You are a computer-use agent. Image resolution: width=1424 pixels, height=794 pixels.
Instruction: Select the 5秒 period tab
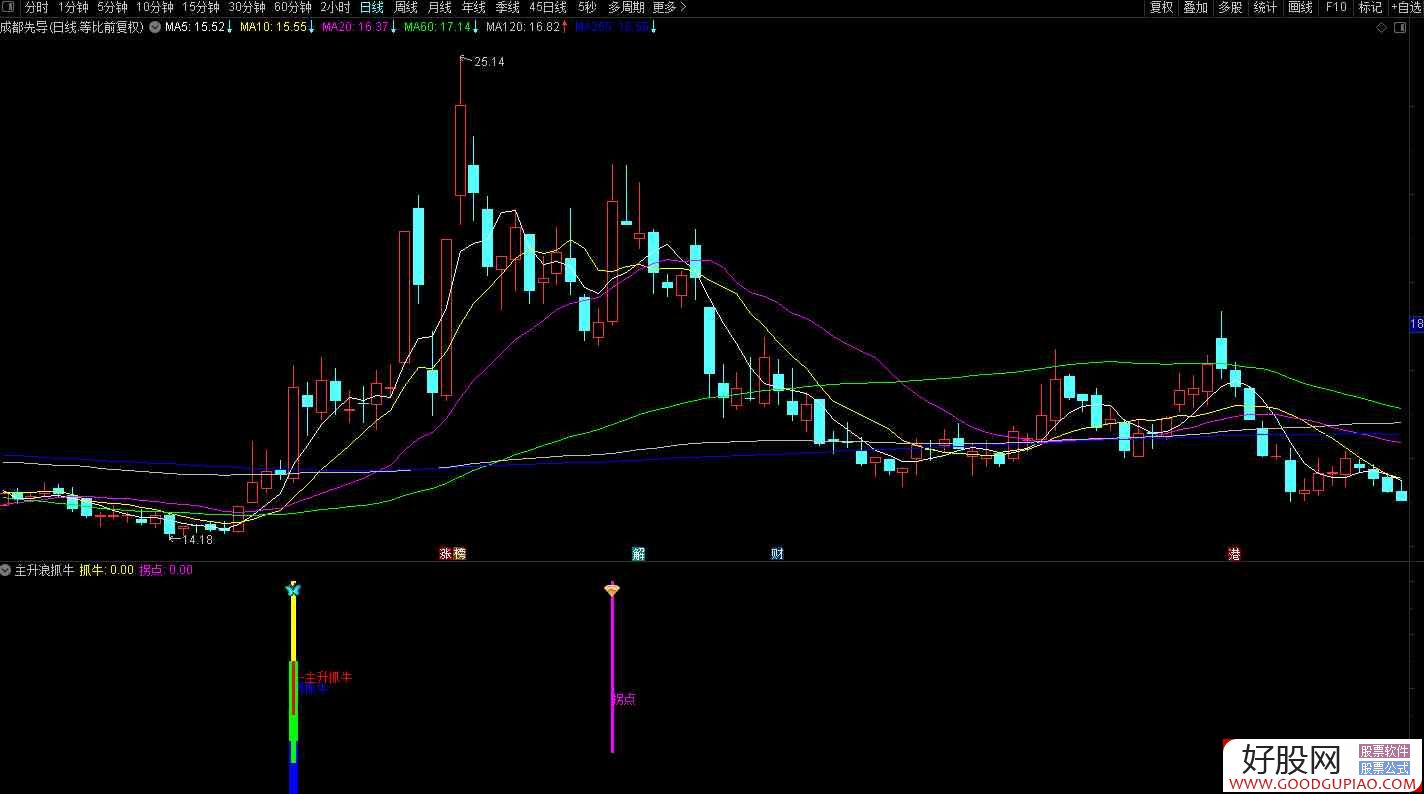tap(587, 7)
